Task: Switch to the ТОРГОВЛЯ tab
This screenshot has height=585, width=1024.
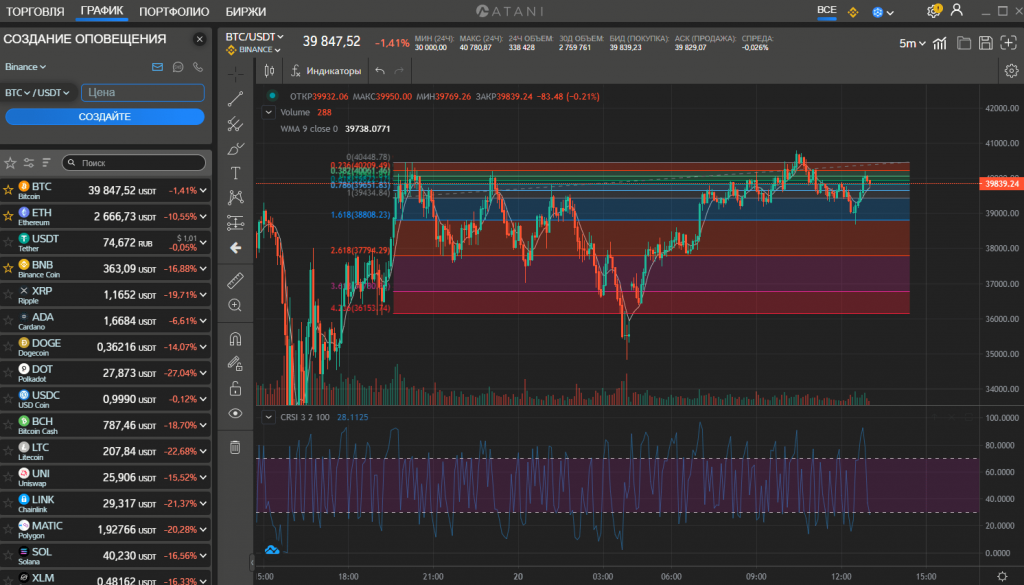Action: [x=35, y=12]
